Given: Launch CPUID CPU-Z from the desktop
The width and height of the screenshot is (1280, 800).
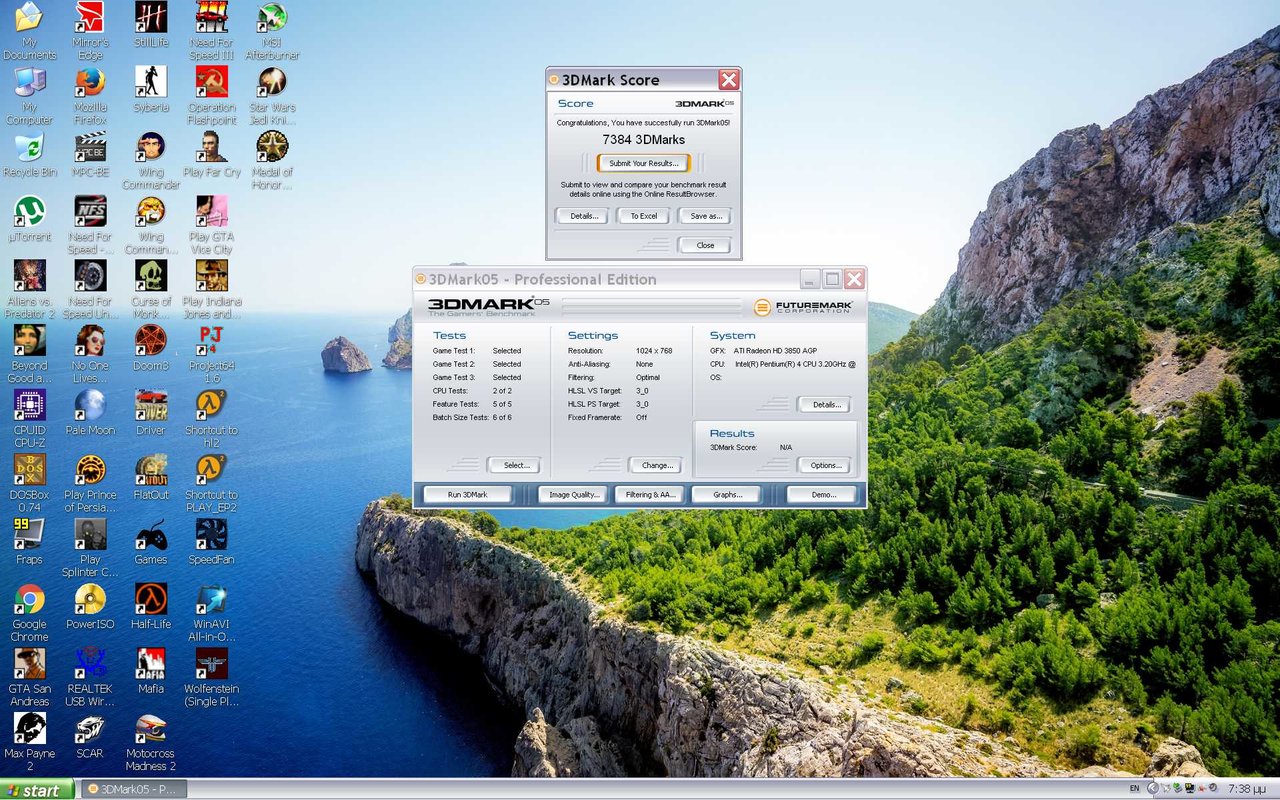Looking at the screenshot, I should point(30,418).
